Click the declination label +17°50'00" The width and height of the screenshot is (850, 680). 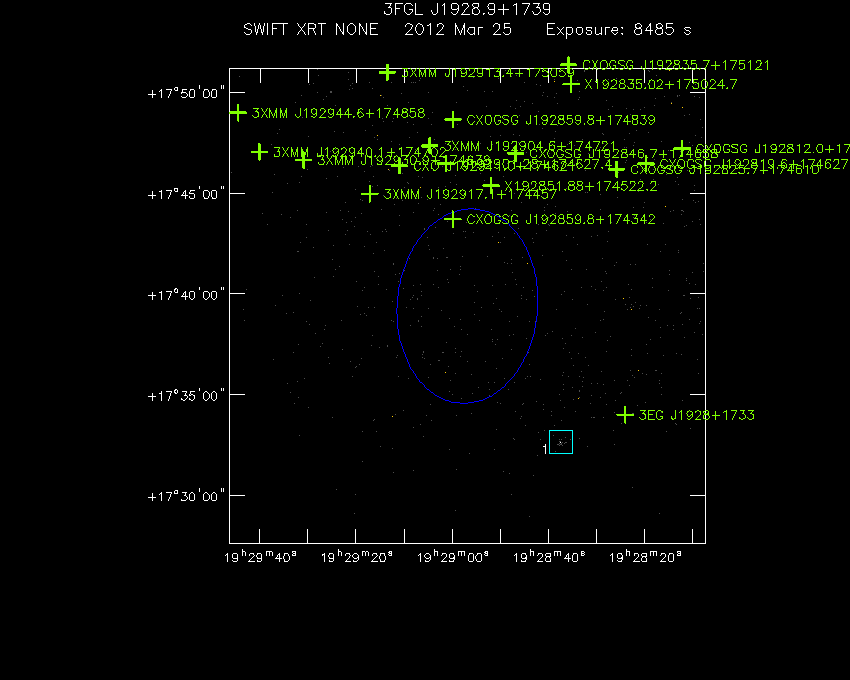point(186,93)
